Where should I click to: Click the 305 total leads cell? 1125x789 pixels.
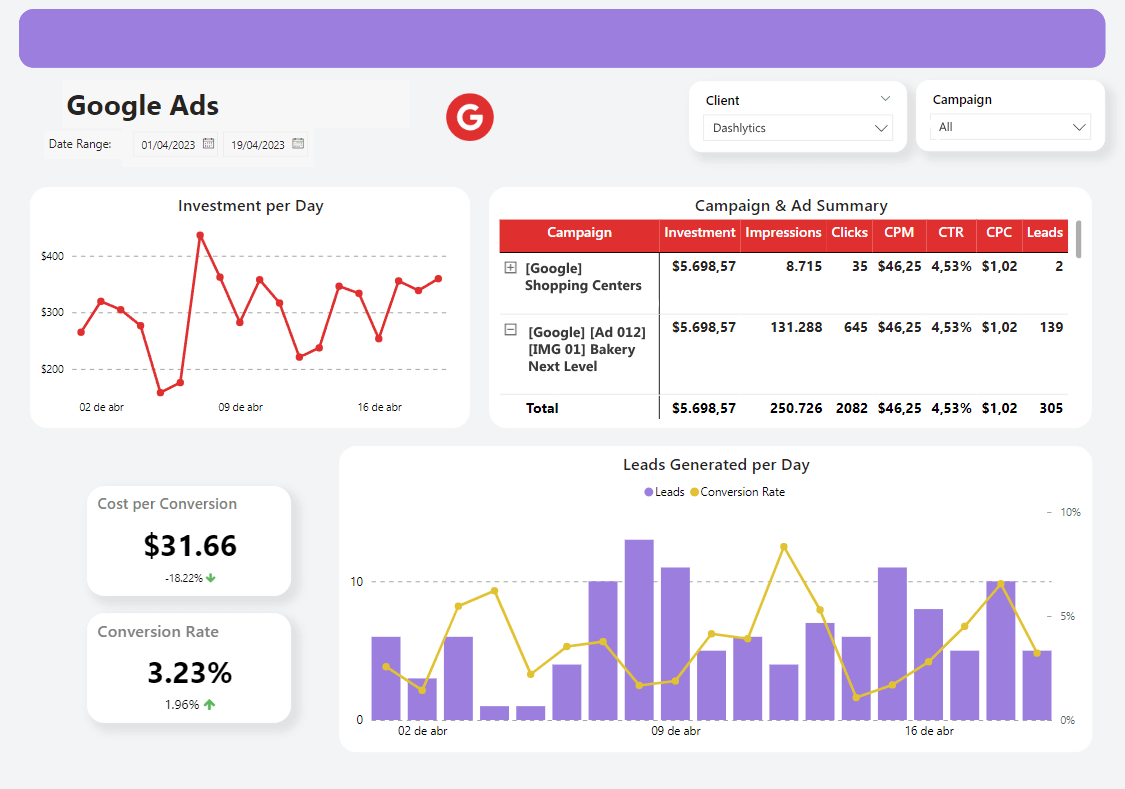tap(1051, 408)
